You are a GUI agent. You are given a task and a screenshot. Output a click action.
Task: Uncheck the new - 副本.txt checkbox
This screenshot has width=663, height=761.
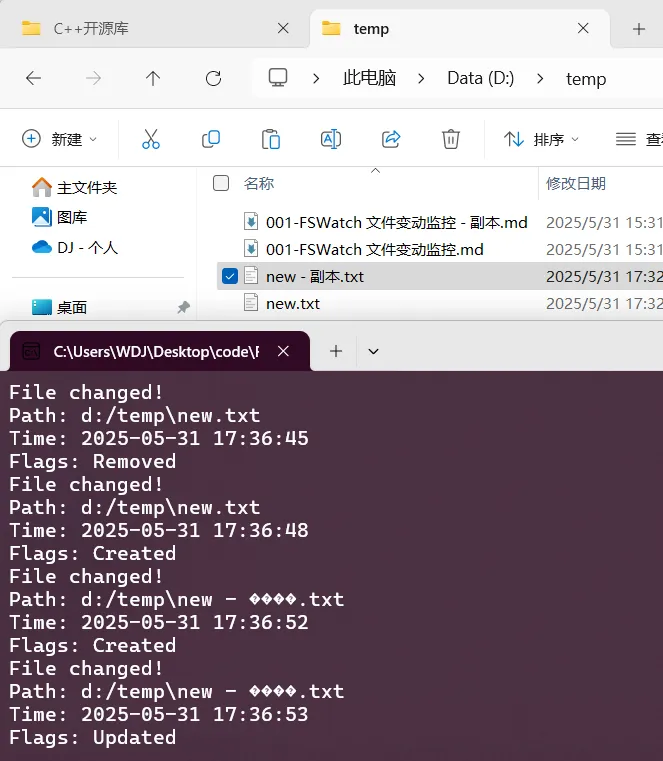[x=230, y=276]
